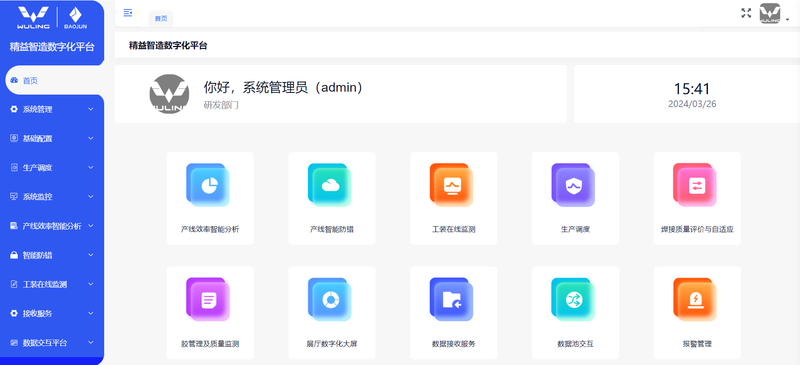800x365 pixels.
Task: Open the user dropdown arrow beside avatar
Action: point(788,19)
